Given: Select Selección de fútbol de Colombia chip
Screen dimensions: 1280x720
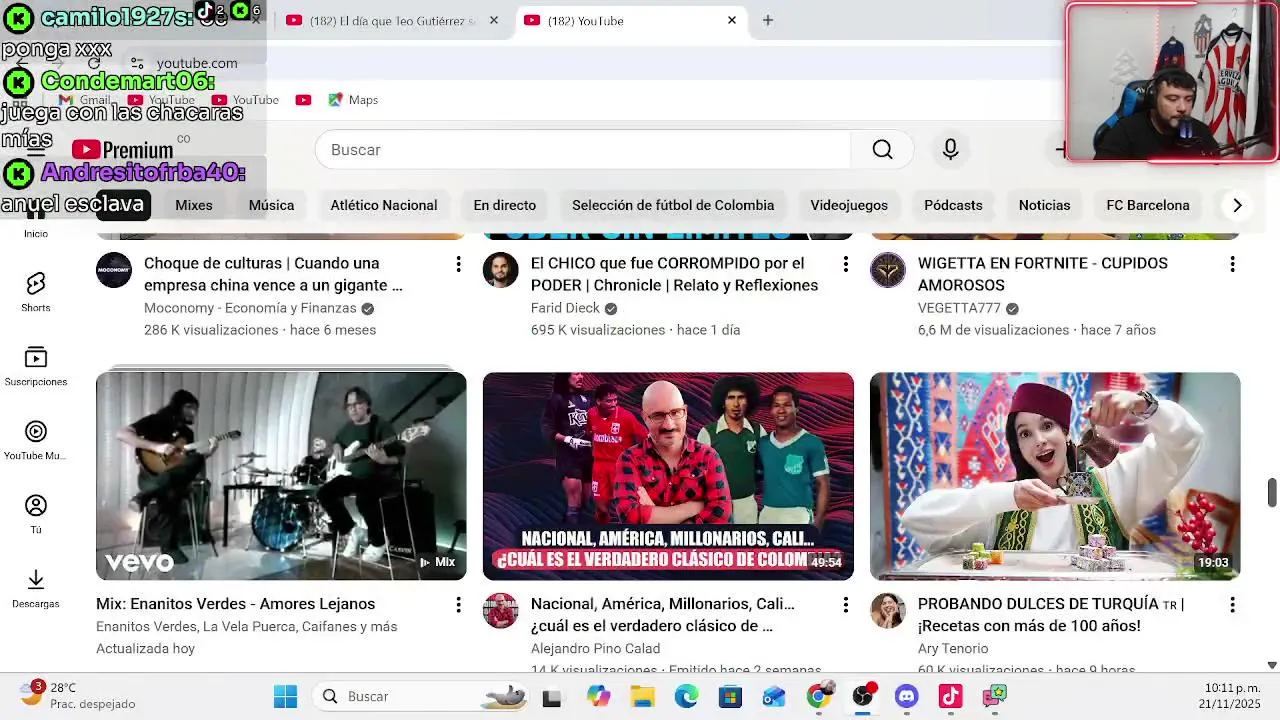Looking at the screenshot, I should pyautogui.click(x=673, y=205).
